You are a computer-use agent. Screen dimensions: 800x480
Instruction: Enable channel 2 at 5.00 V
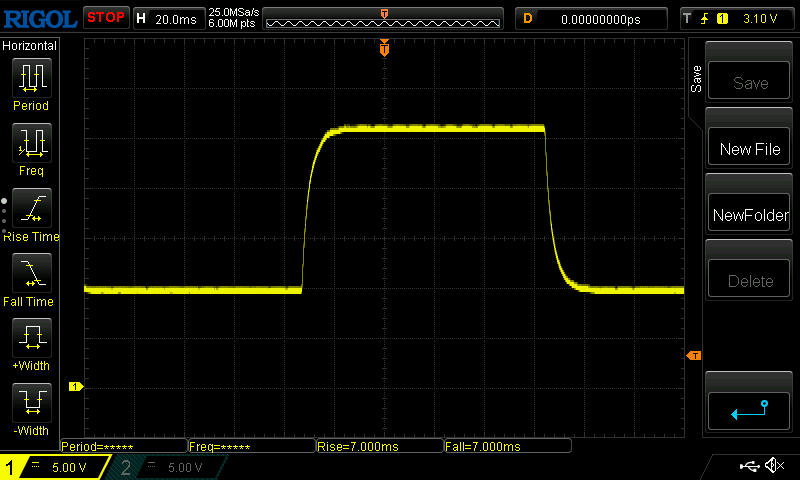pyautogui.click(x=168, y=467)
